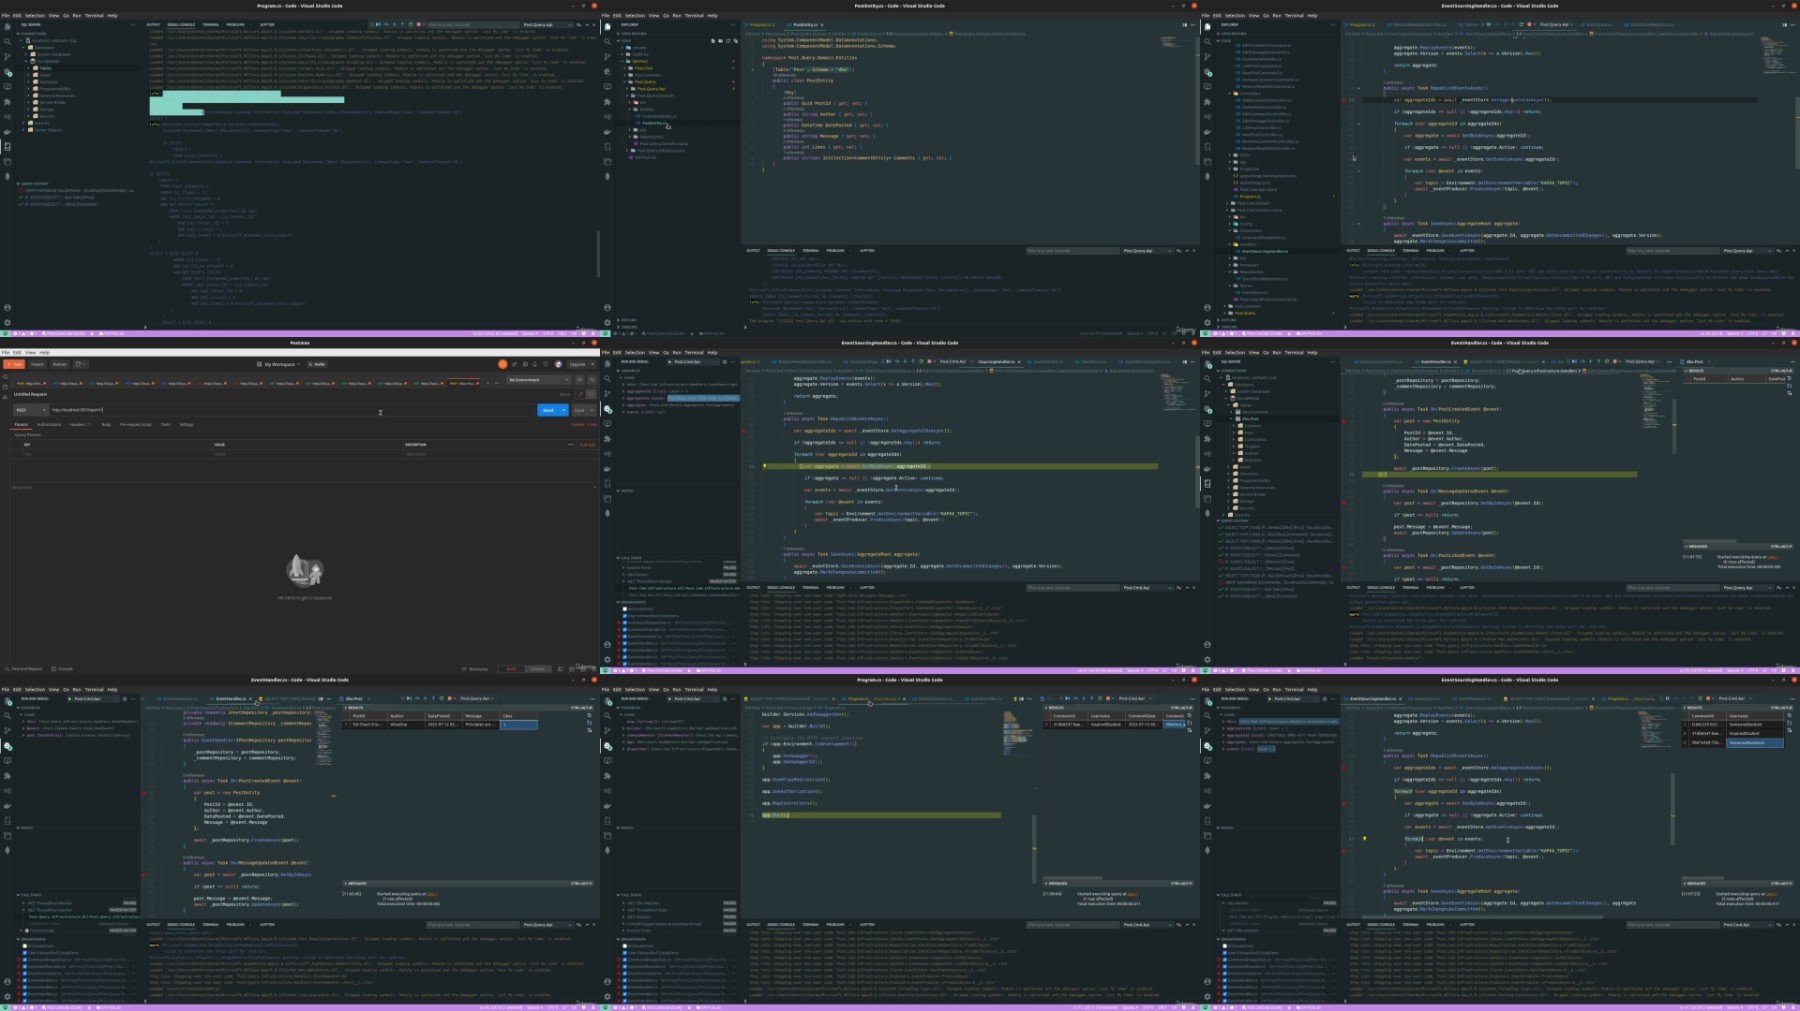Switch to the Program.cs tab in PostEntity.cs window

pyautogui.click(x=762, y=24)
